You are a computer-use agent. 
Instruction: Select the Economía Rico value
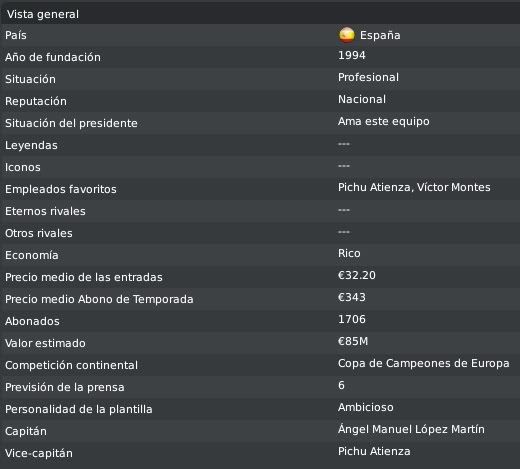pyautogui.click(x=349, y=253)
